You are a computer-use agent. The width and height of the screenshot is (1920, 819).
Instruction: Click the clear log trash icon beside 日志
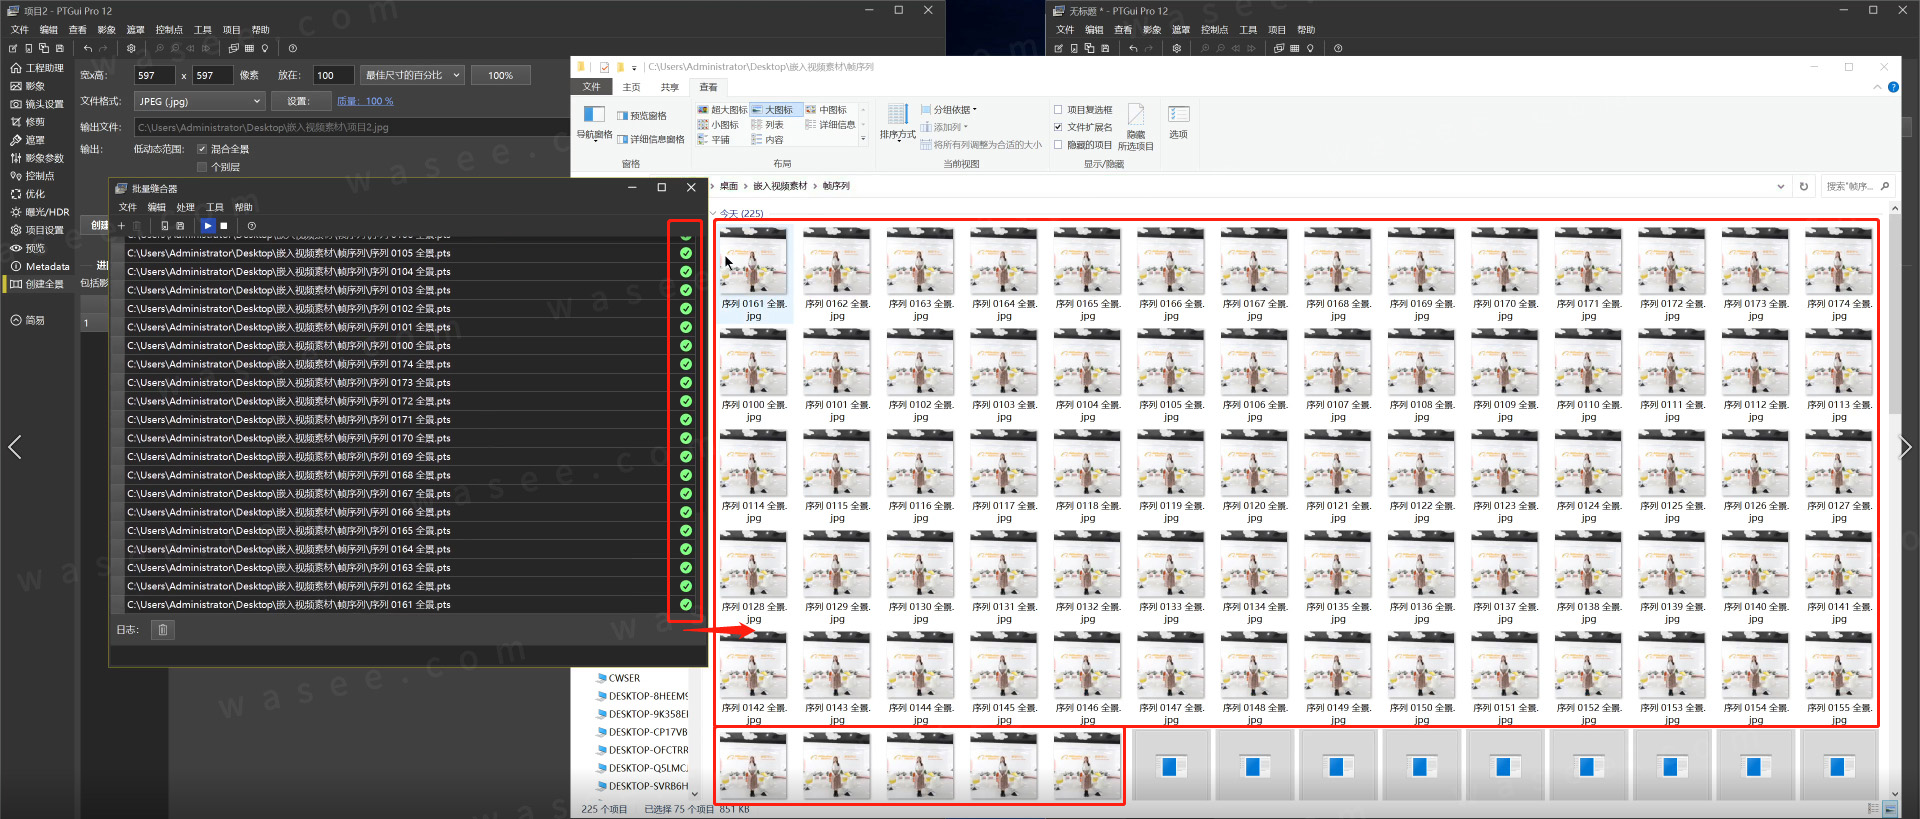(x=163, y=630)
